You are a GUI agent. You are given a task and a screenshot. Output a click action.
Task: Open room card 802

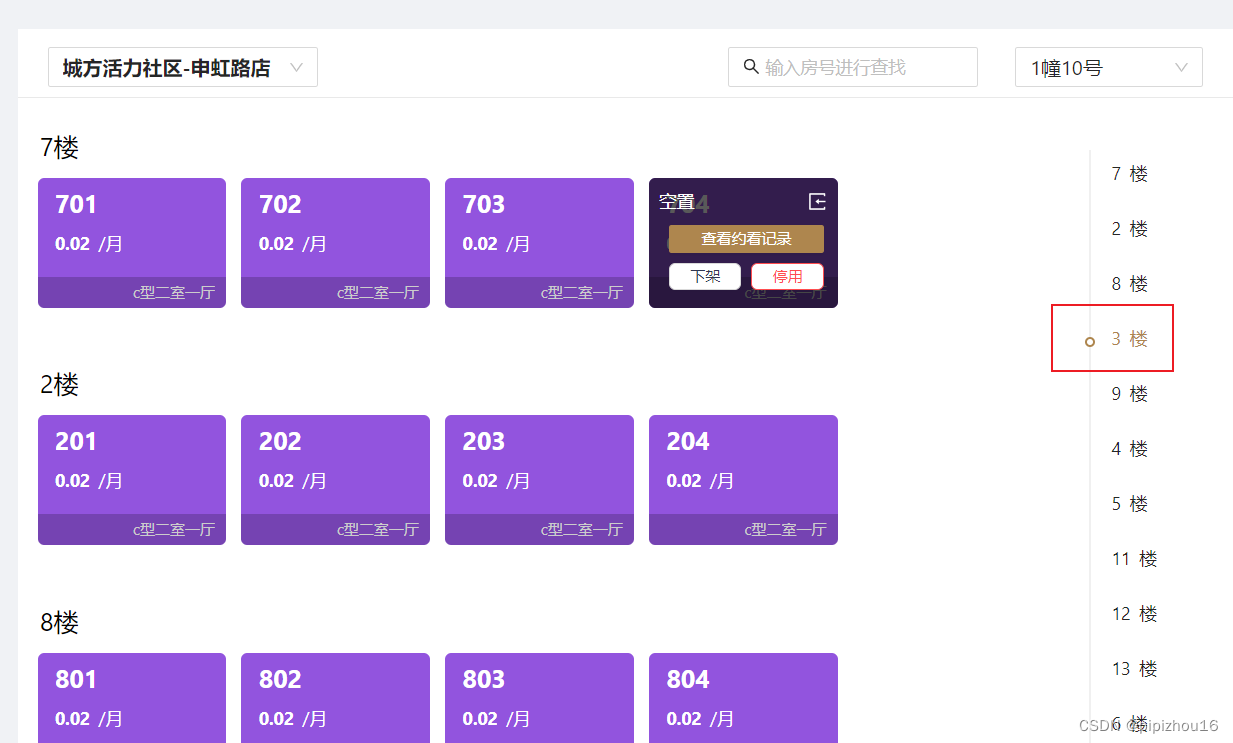(336, 698)
